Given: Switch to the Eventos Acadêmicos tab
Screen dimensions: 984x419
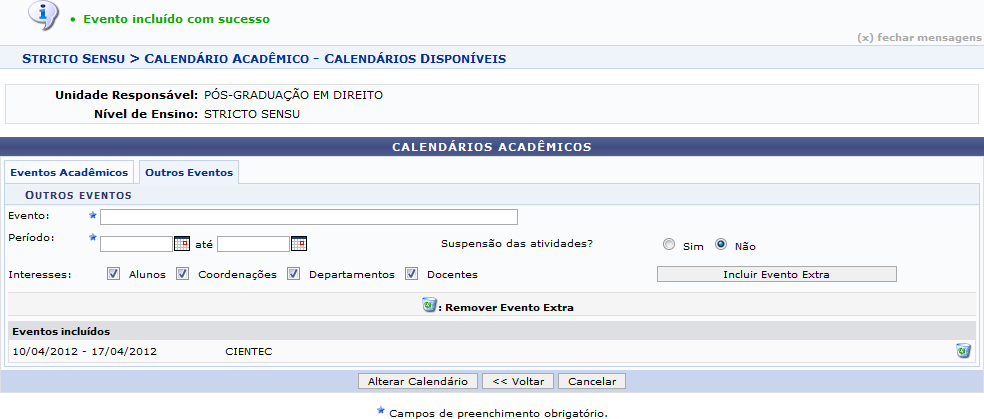Looking at the screenshot, I should pos(70,172).
